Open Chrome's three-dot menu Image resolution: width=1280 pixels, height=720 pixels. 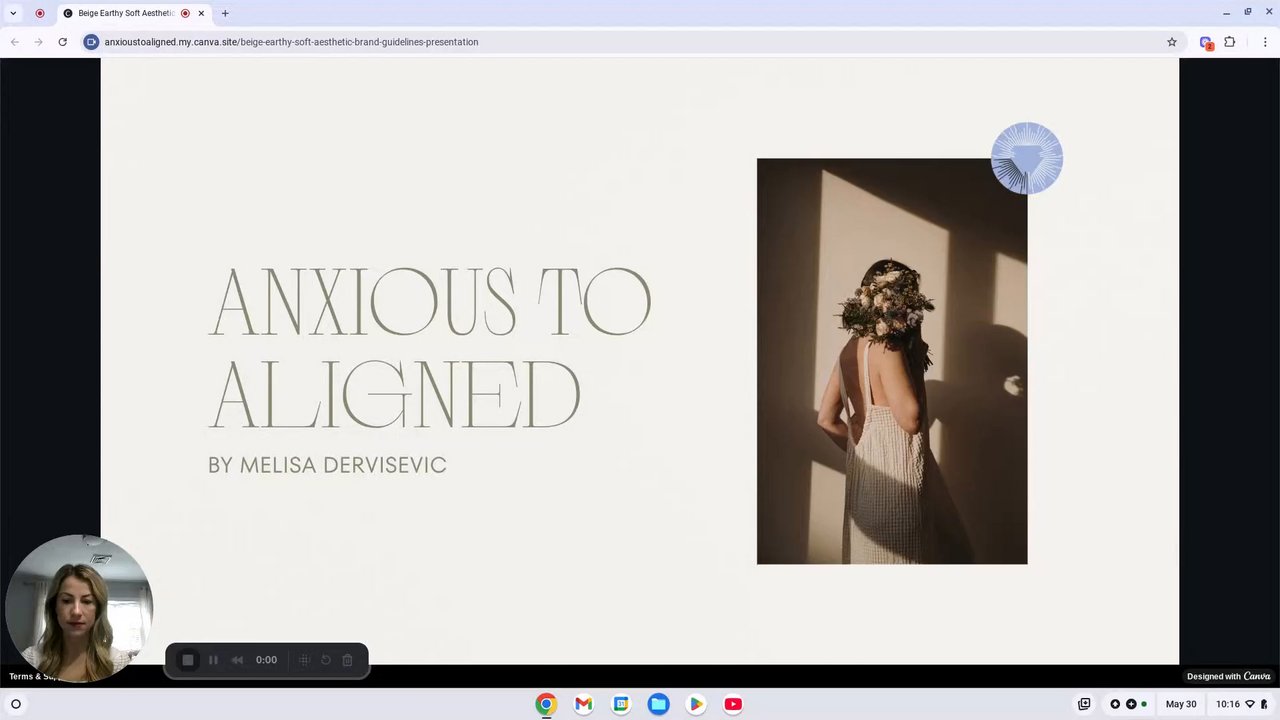click(x=1265, y=42)
